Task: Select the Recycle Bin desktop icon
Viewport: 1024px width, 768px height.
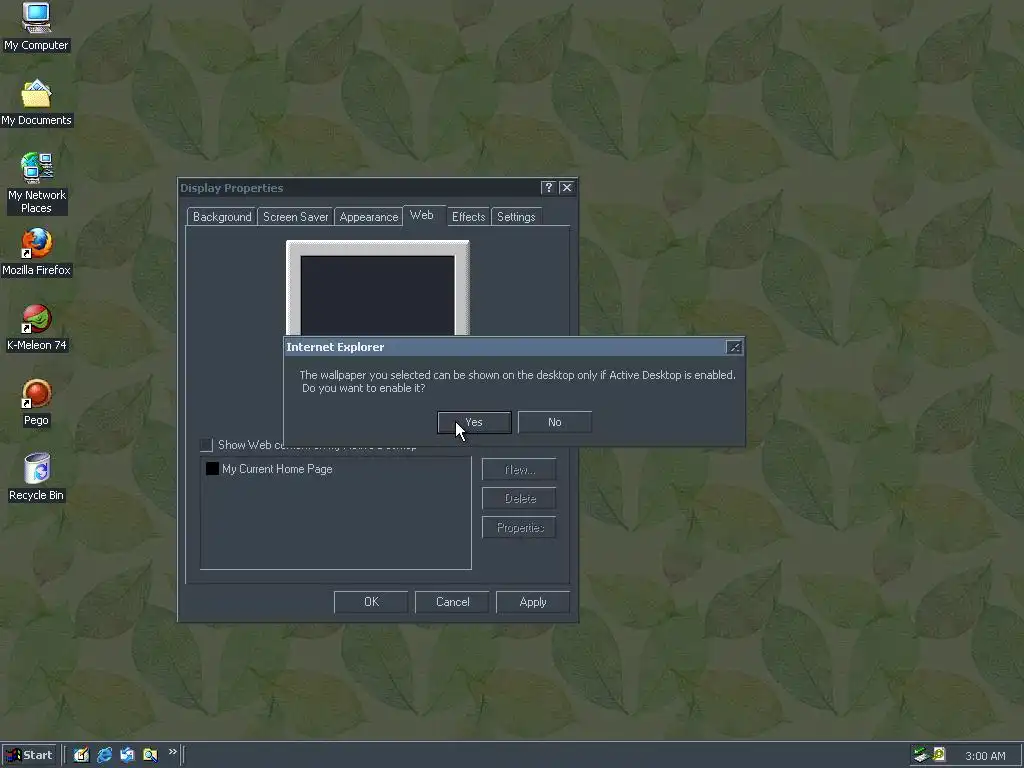Action: click(36, 477)
